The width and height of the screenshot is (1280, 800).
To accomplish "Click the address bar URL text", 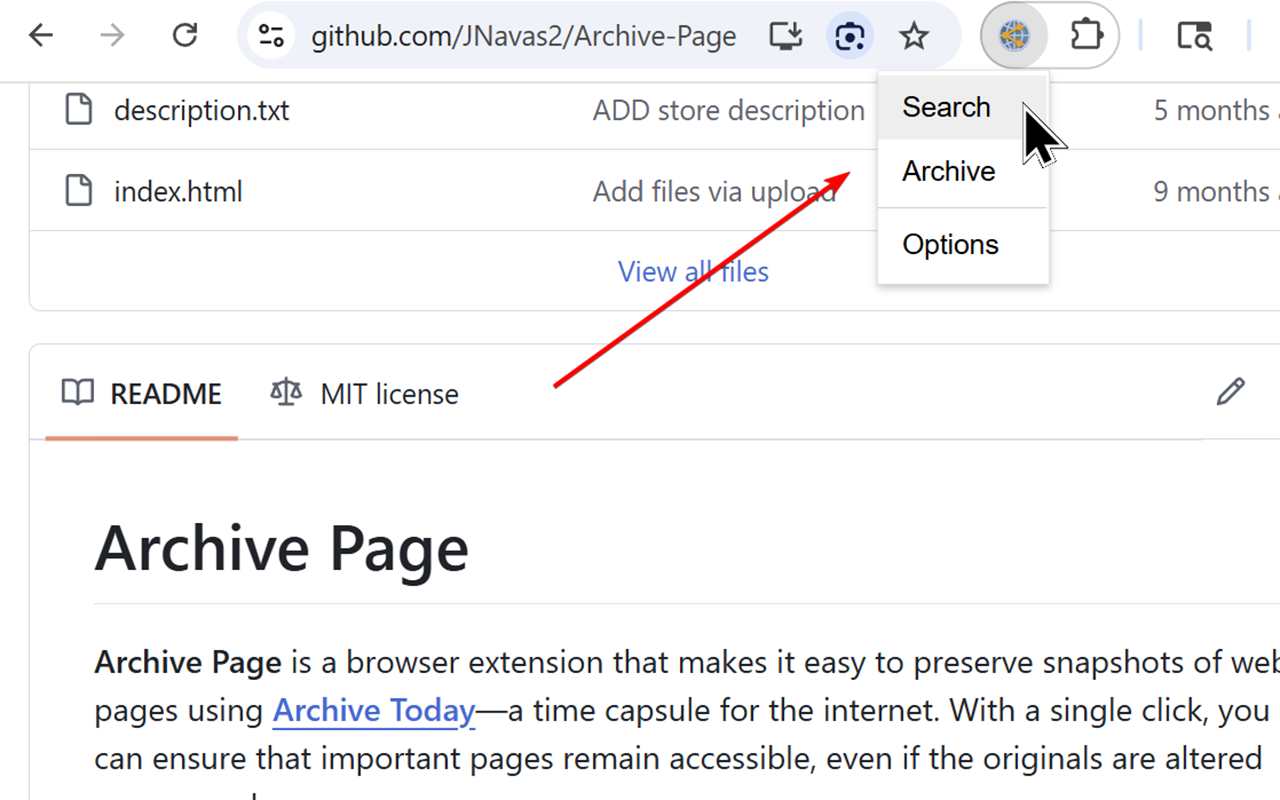I will coord(523,37).
